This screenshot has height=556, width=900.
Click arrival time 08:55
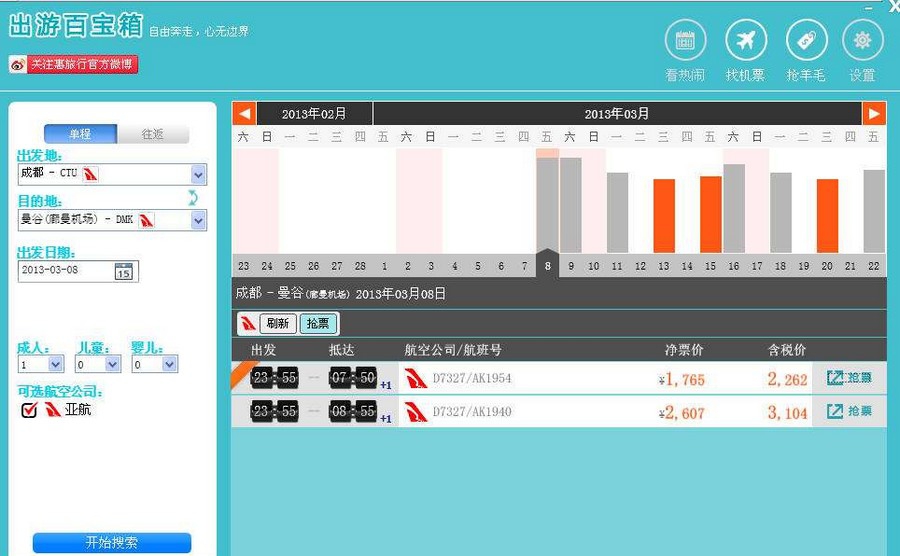353,411
